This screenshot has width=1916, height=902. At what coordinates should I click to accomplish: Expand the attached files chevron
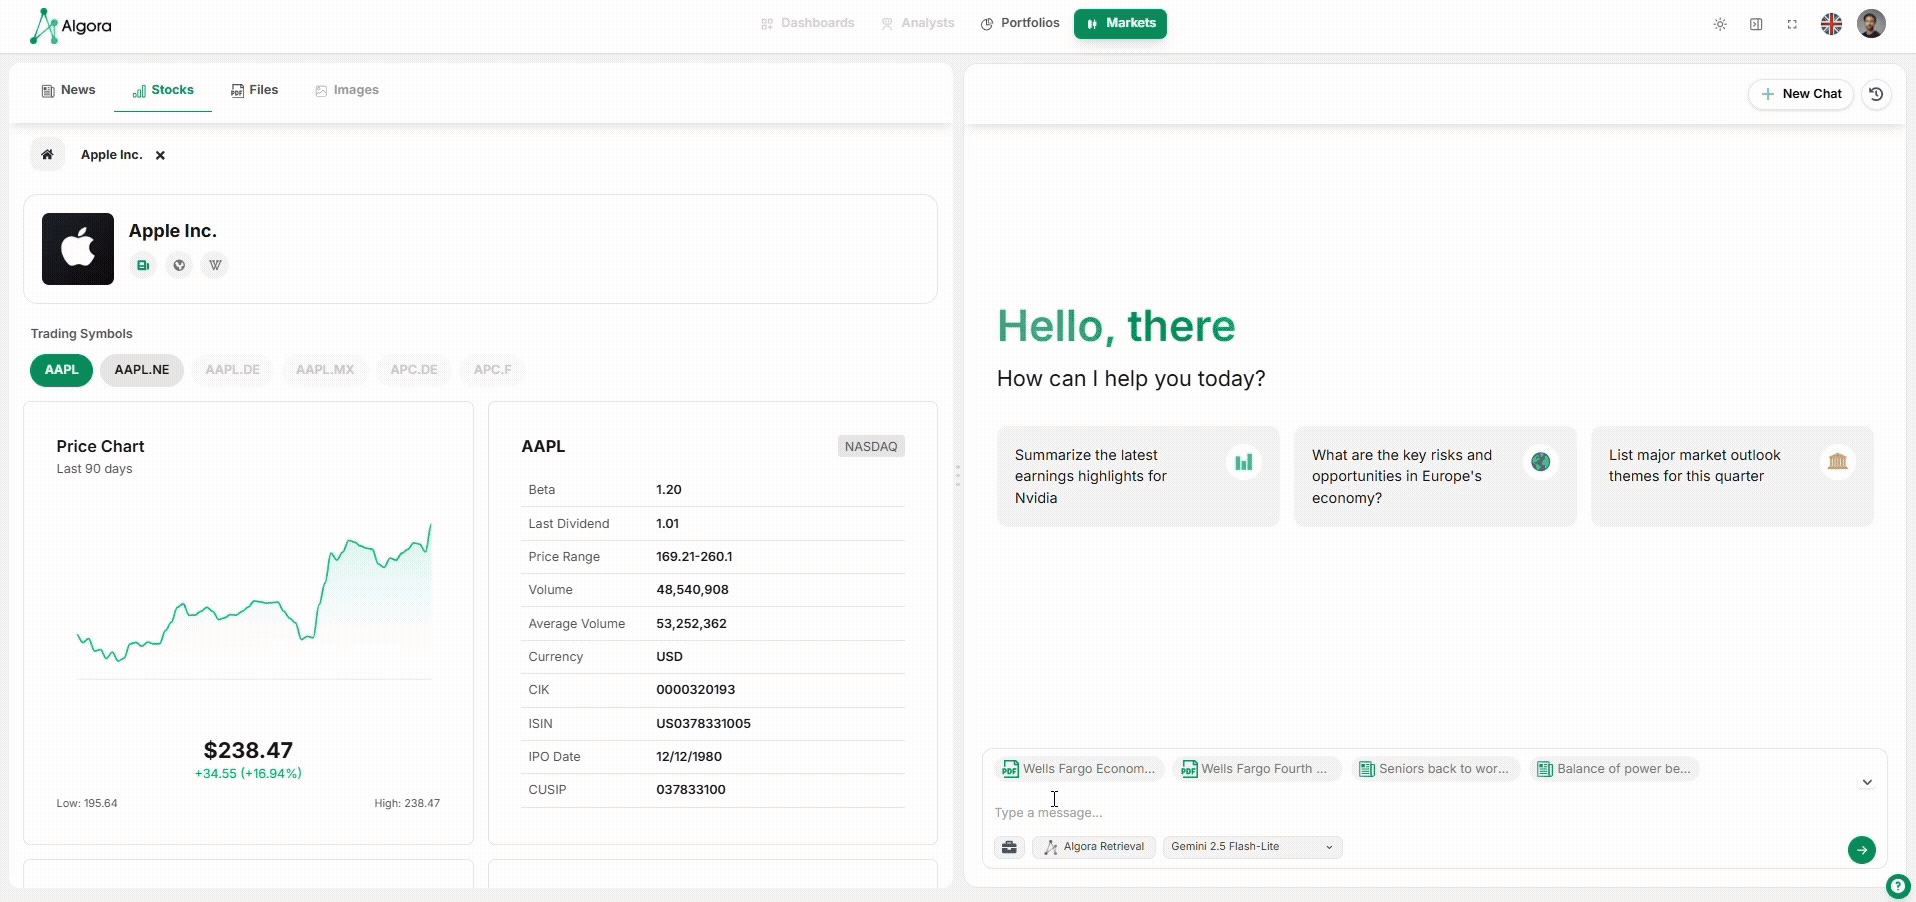tap(1866, 782)
